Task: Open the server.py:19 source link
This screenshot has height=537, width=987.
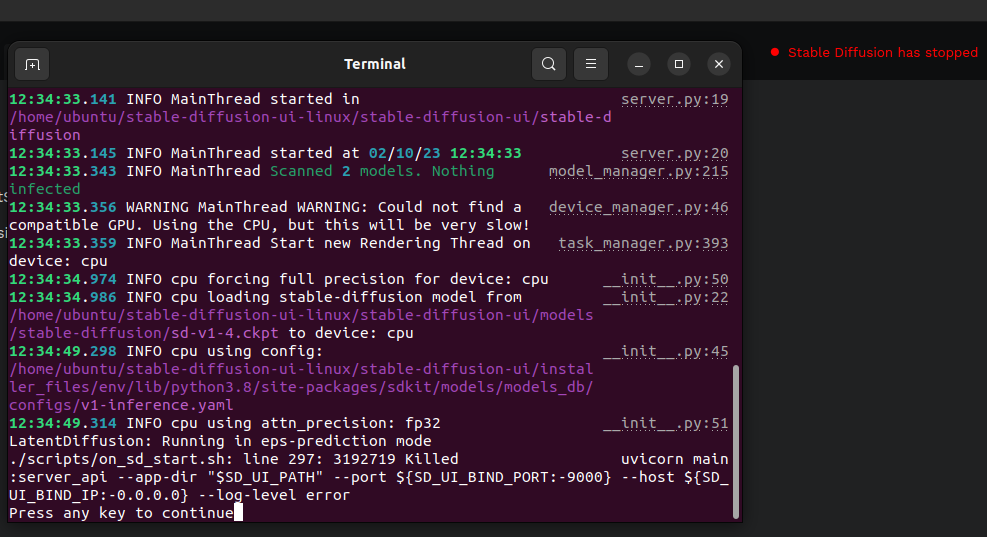Action: (x=674, y=99)
